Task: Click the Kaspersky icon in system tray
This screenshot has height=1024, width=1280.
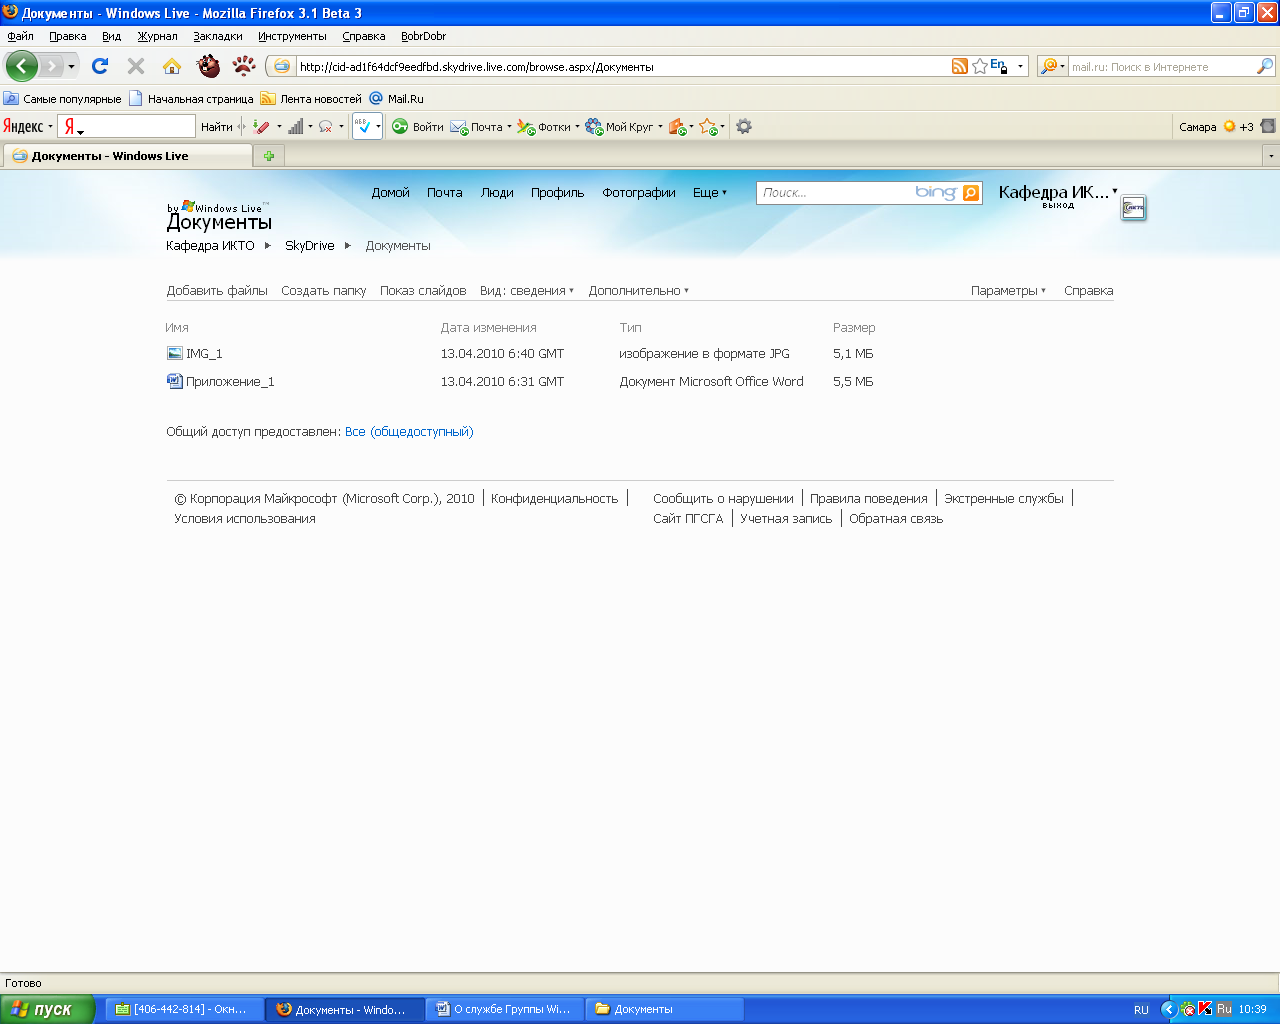Action: (1205, 1009)
